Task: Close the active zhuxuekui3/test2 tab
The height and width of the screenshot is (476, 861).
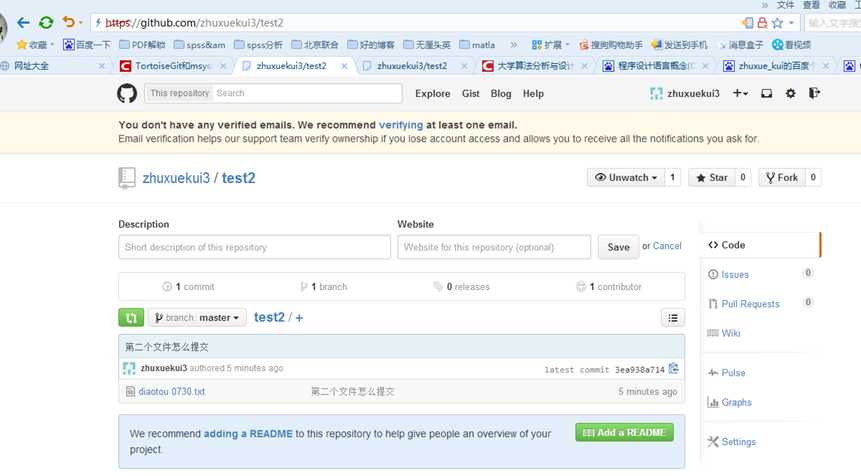Action: (x=344, y=66)
